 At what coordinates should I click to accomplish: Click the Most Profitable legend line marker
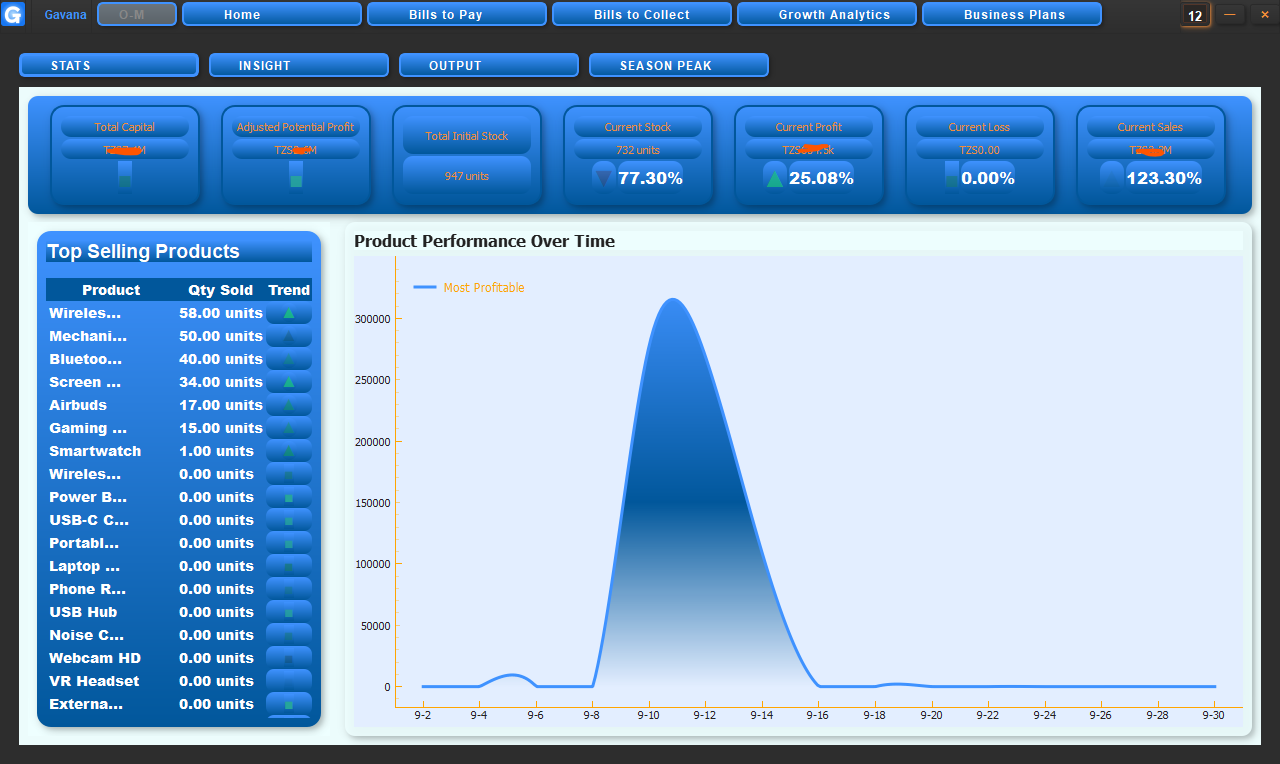[425, 287]
